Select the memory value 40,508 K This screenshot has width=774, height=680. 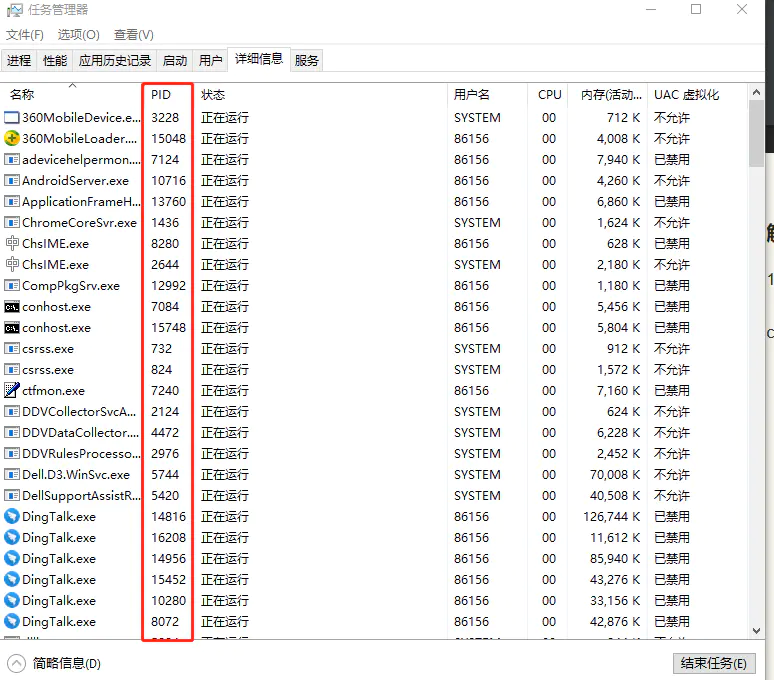pos(615,495)
